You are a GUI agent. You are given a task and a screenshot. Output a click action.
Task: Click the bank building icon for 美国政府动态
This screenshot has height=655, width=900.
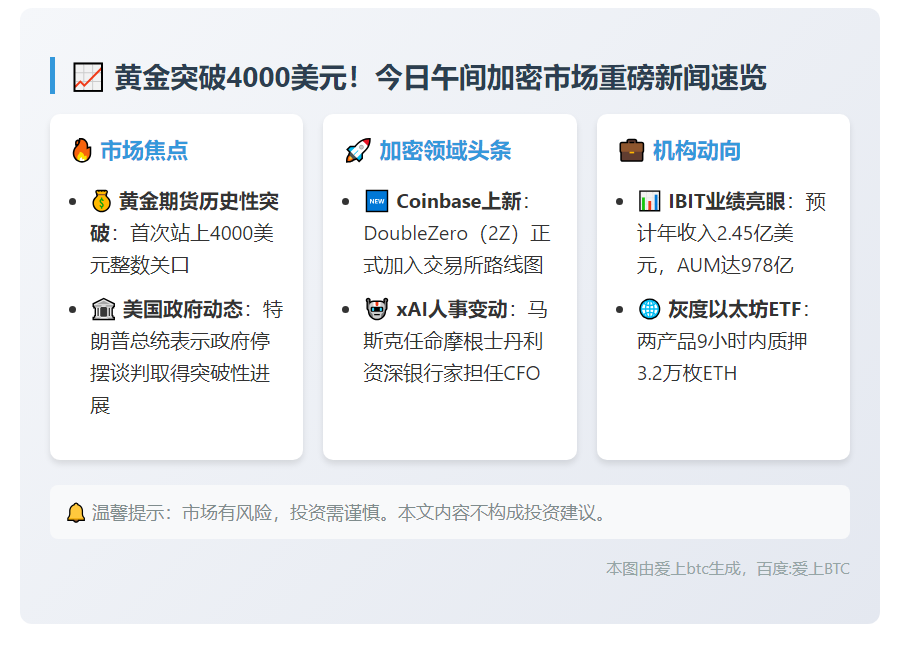pos(102,310)
